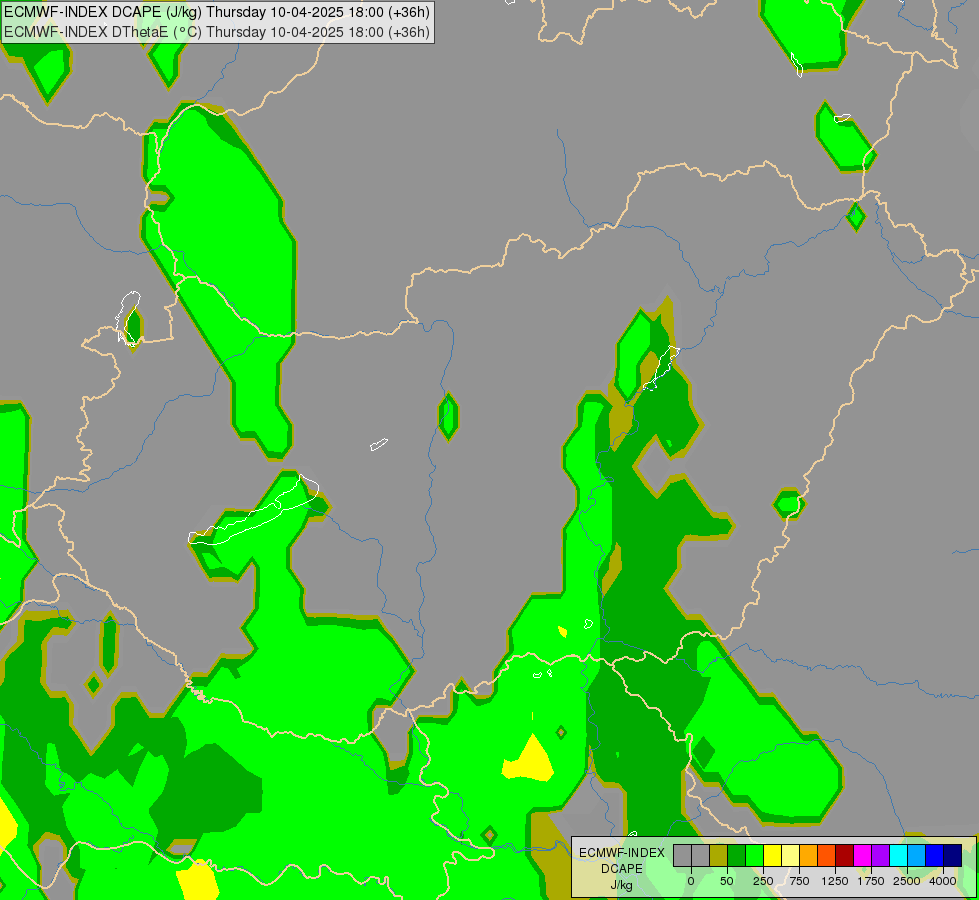Viewport: 979px width, 900px height.
Task: Click the legend value 50
Action: tap(727, 881)
